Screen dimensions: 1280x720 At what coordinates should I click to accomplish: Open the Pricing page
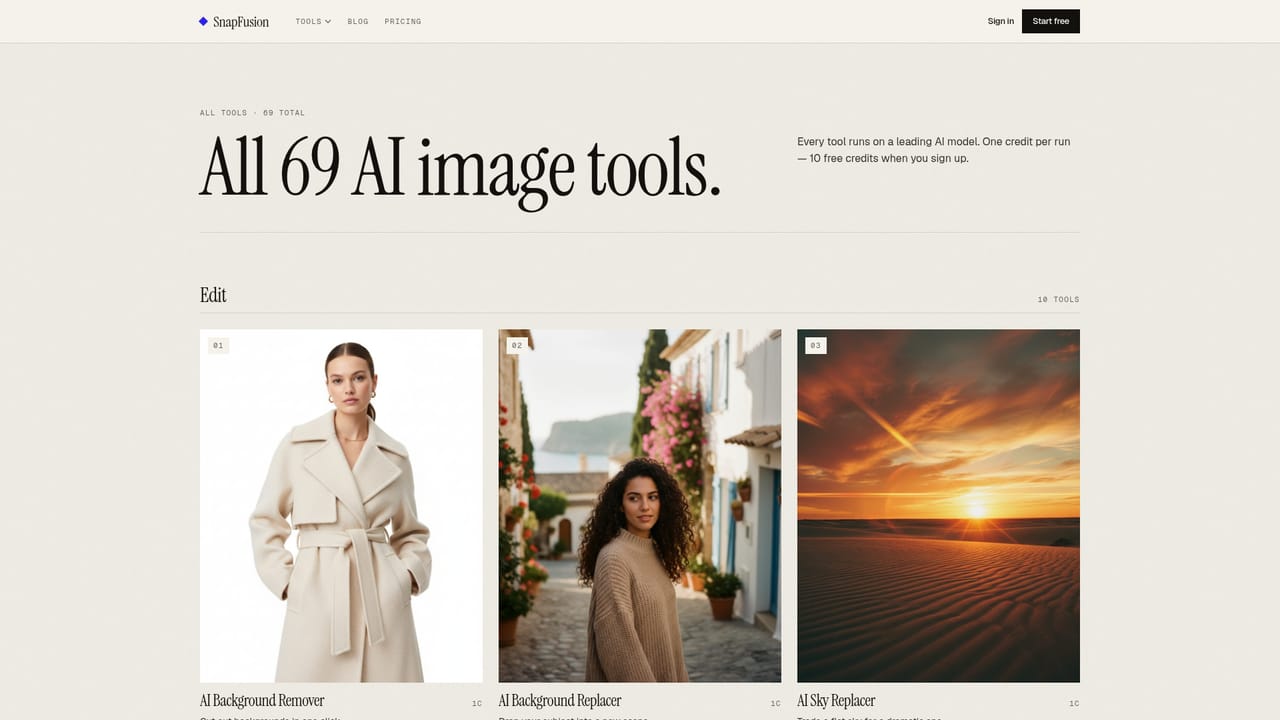pyautogui.click(x=403, y=21)
